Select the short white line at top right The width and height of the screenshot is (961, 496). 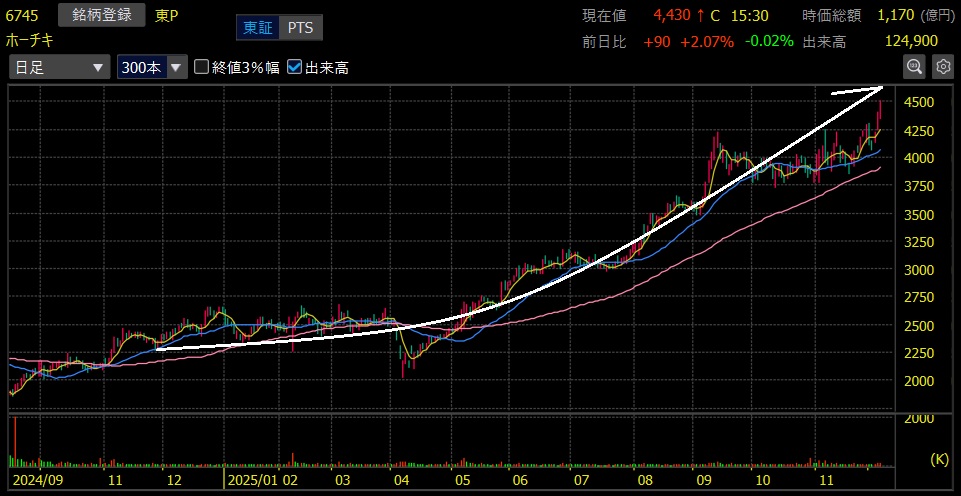click(857, 91)
